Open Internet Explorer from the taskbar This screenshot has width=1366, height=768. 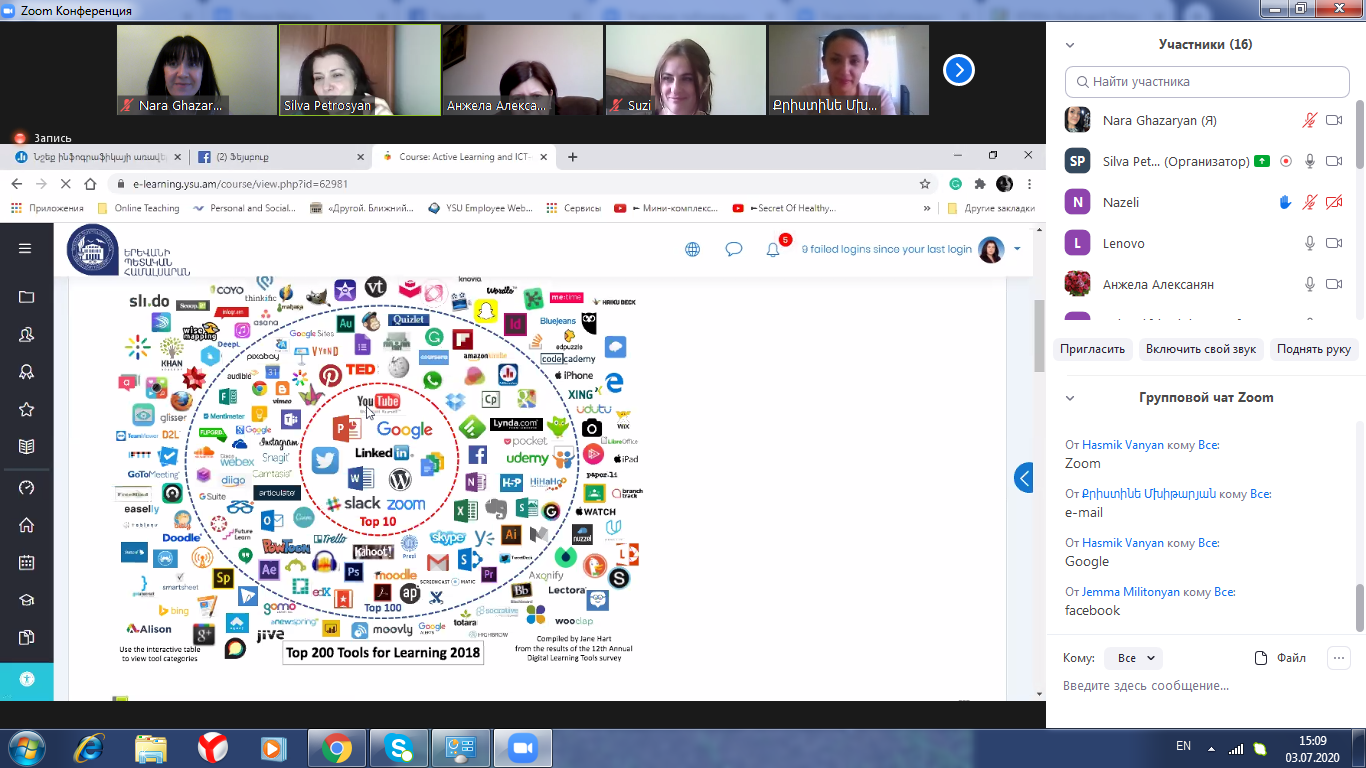89,748
